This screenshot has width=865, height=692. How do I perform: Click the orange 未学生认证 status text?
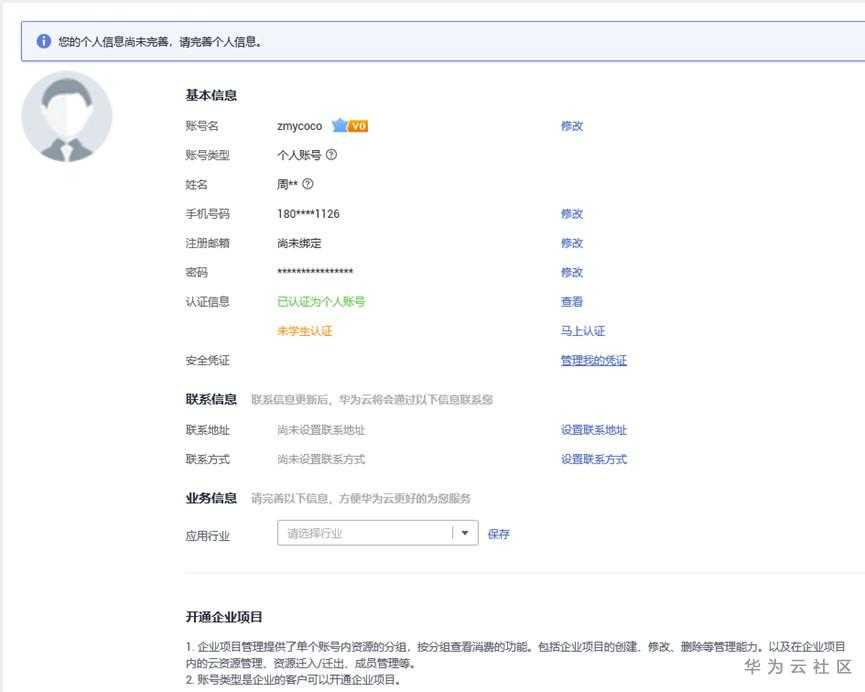pos(305,331)
